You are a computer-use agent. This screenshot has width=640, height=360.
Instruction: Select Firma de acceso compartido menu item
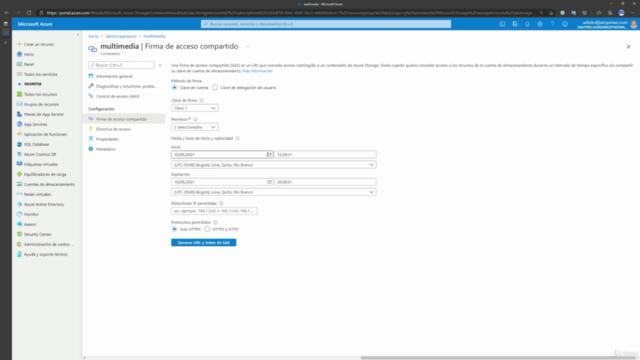pyautogui.click(x=124, y=119)
